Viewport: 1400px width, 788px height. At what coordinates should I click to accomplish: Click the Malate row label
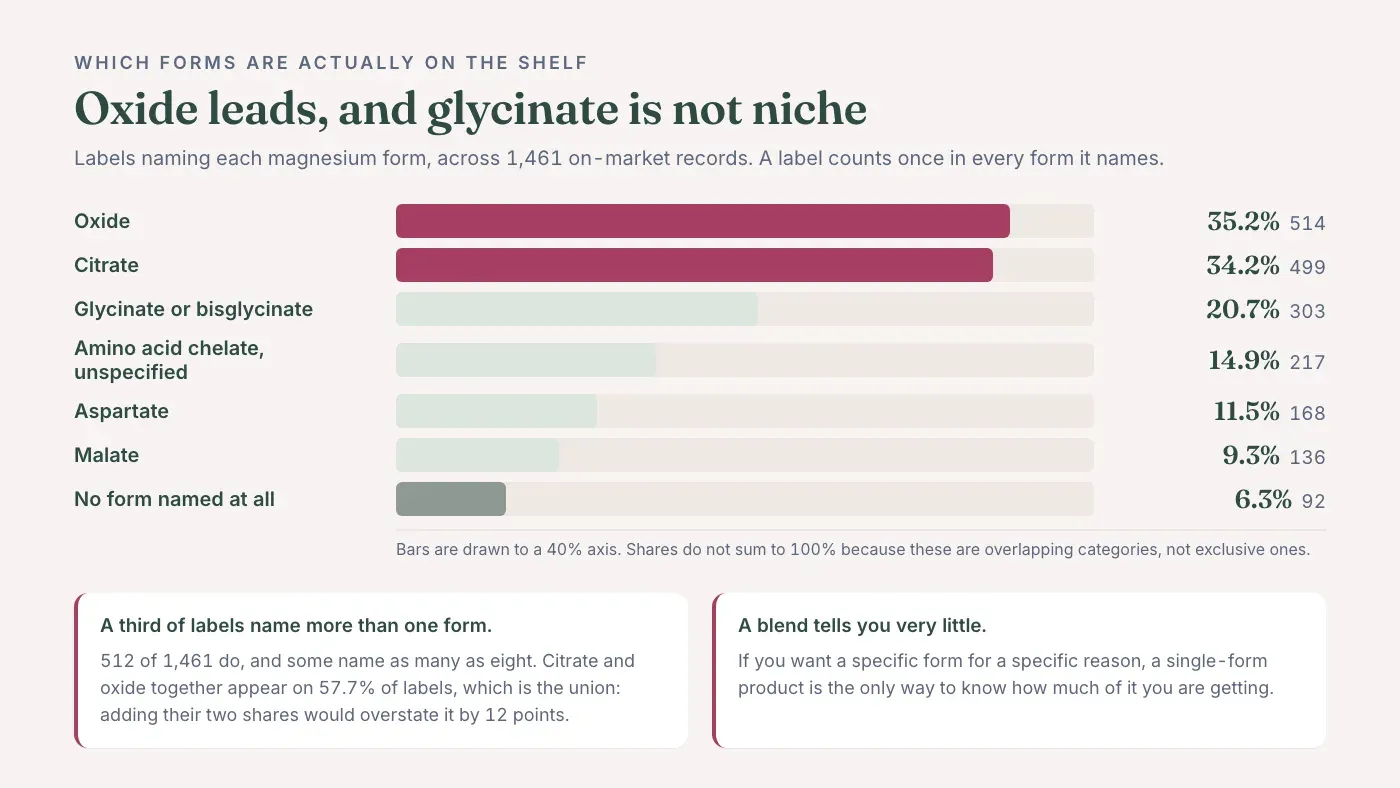[106, 455]
